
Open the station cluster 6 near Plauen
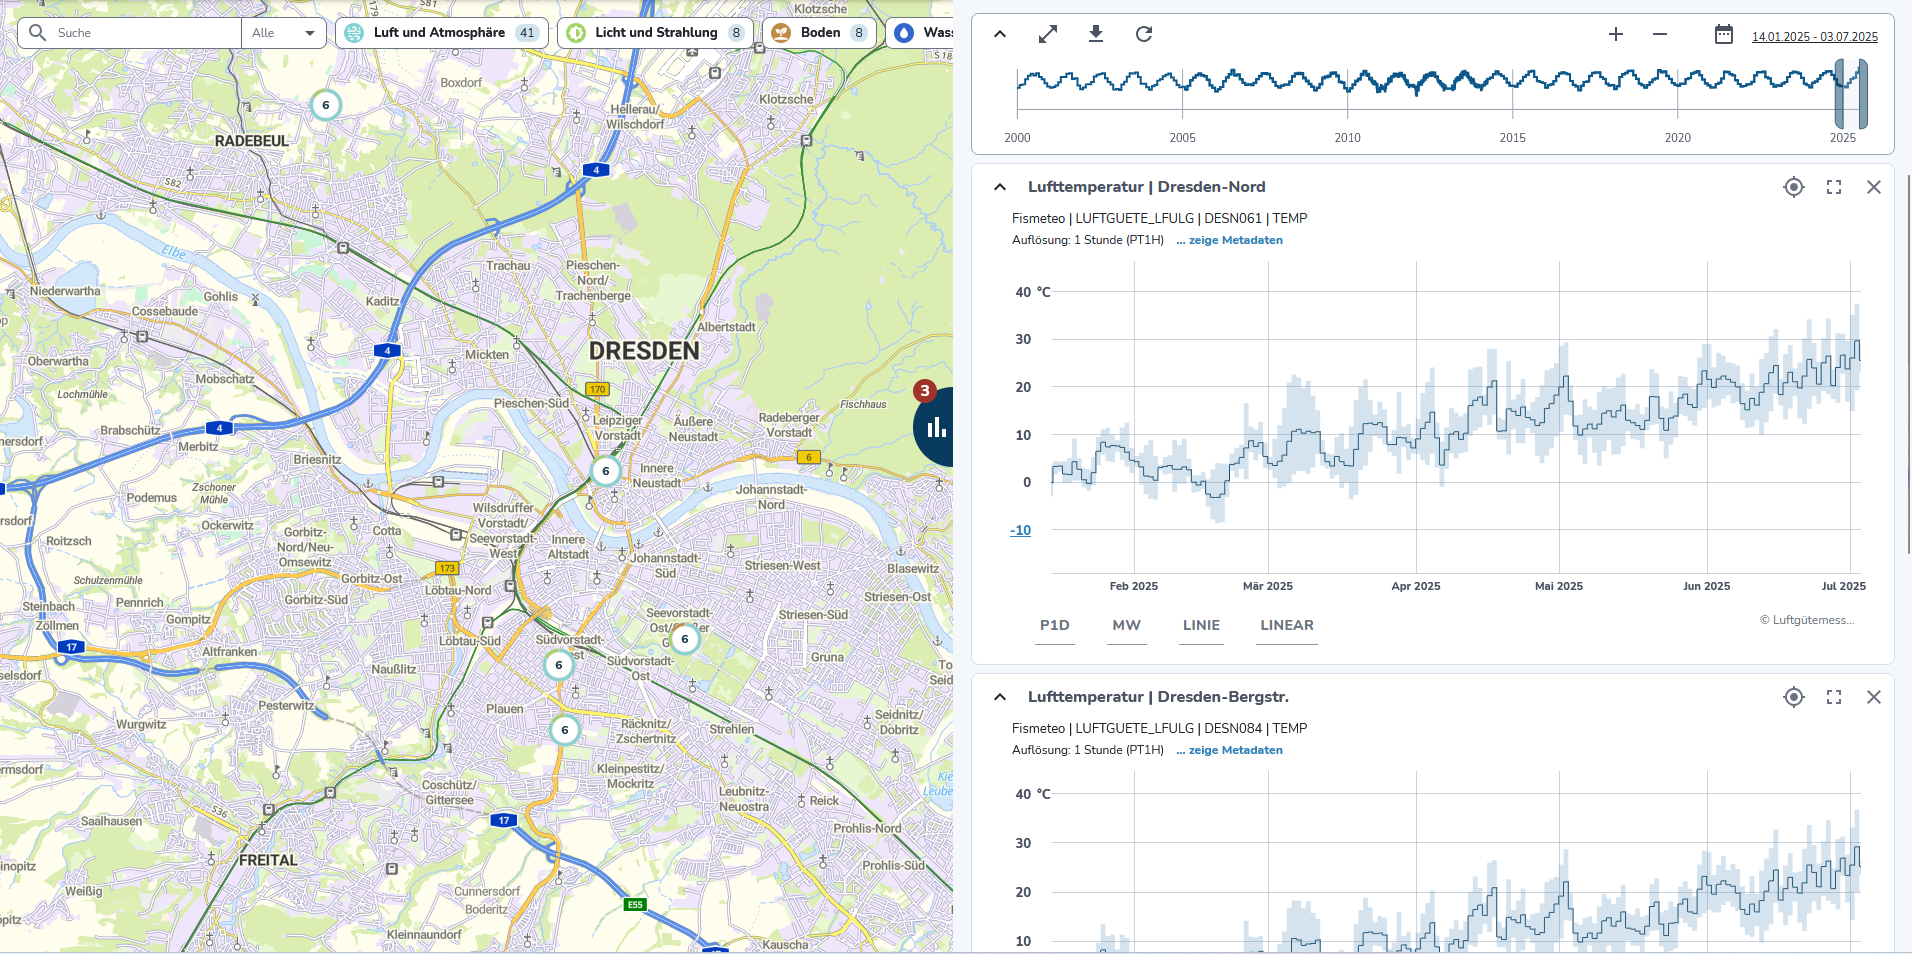pos(565,730)
